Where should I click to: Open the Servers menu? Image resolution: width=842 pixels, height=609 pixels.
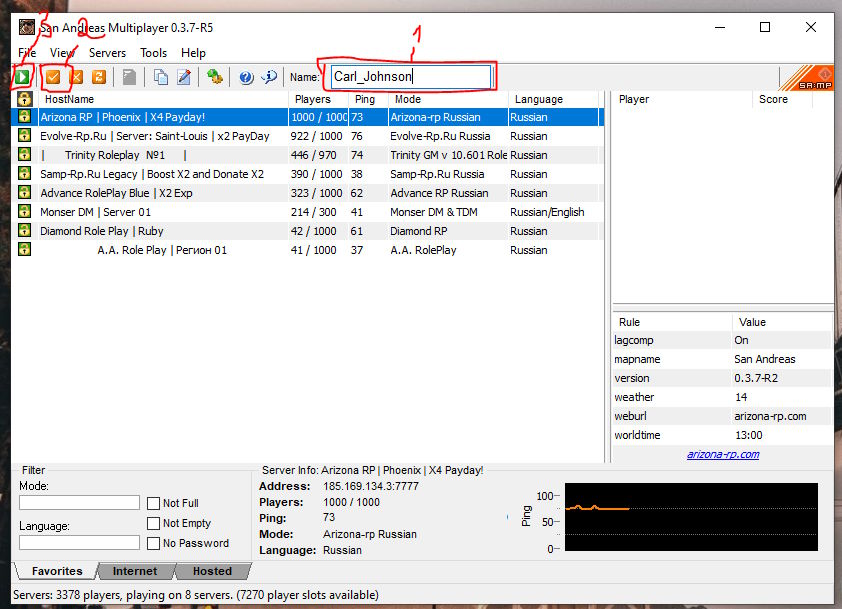pyautogui.click(x=107, y=53)
